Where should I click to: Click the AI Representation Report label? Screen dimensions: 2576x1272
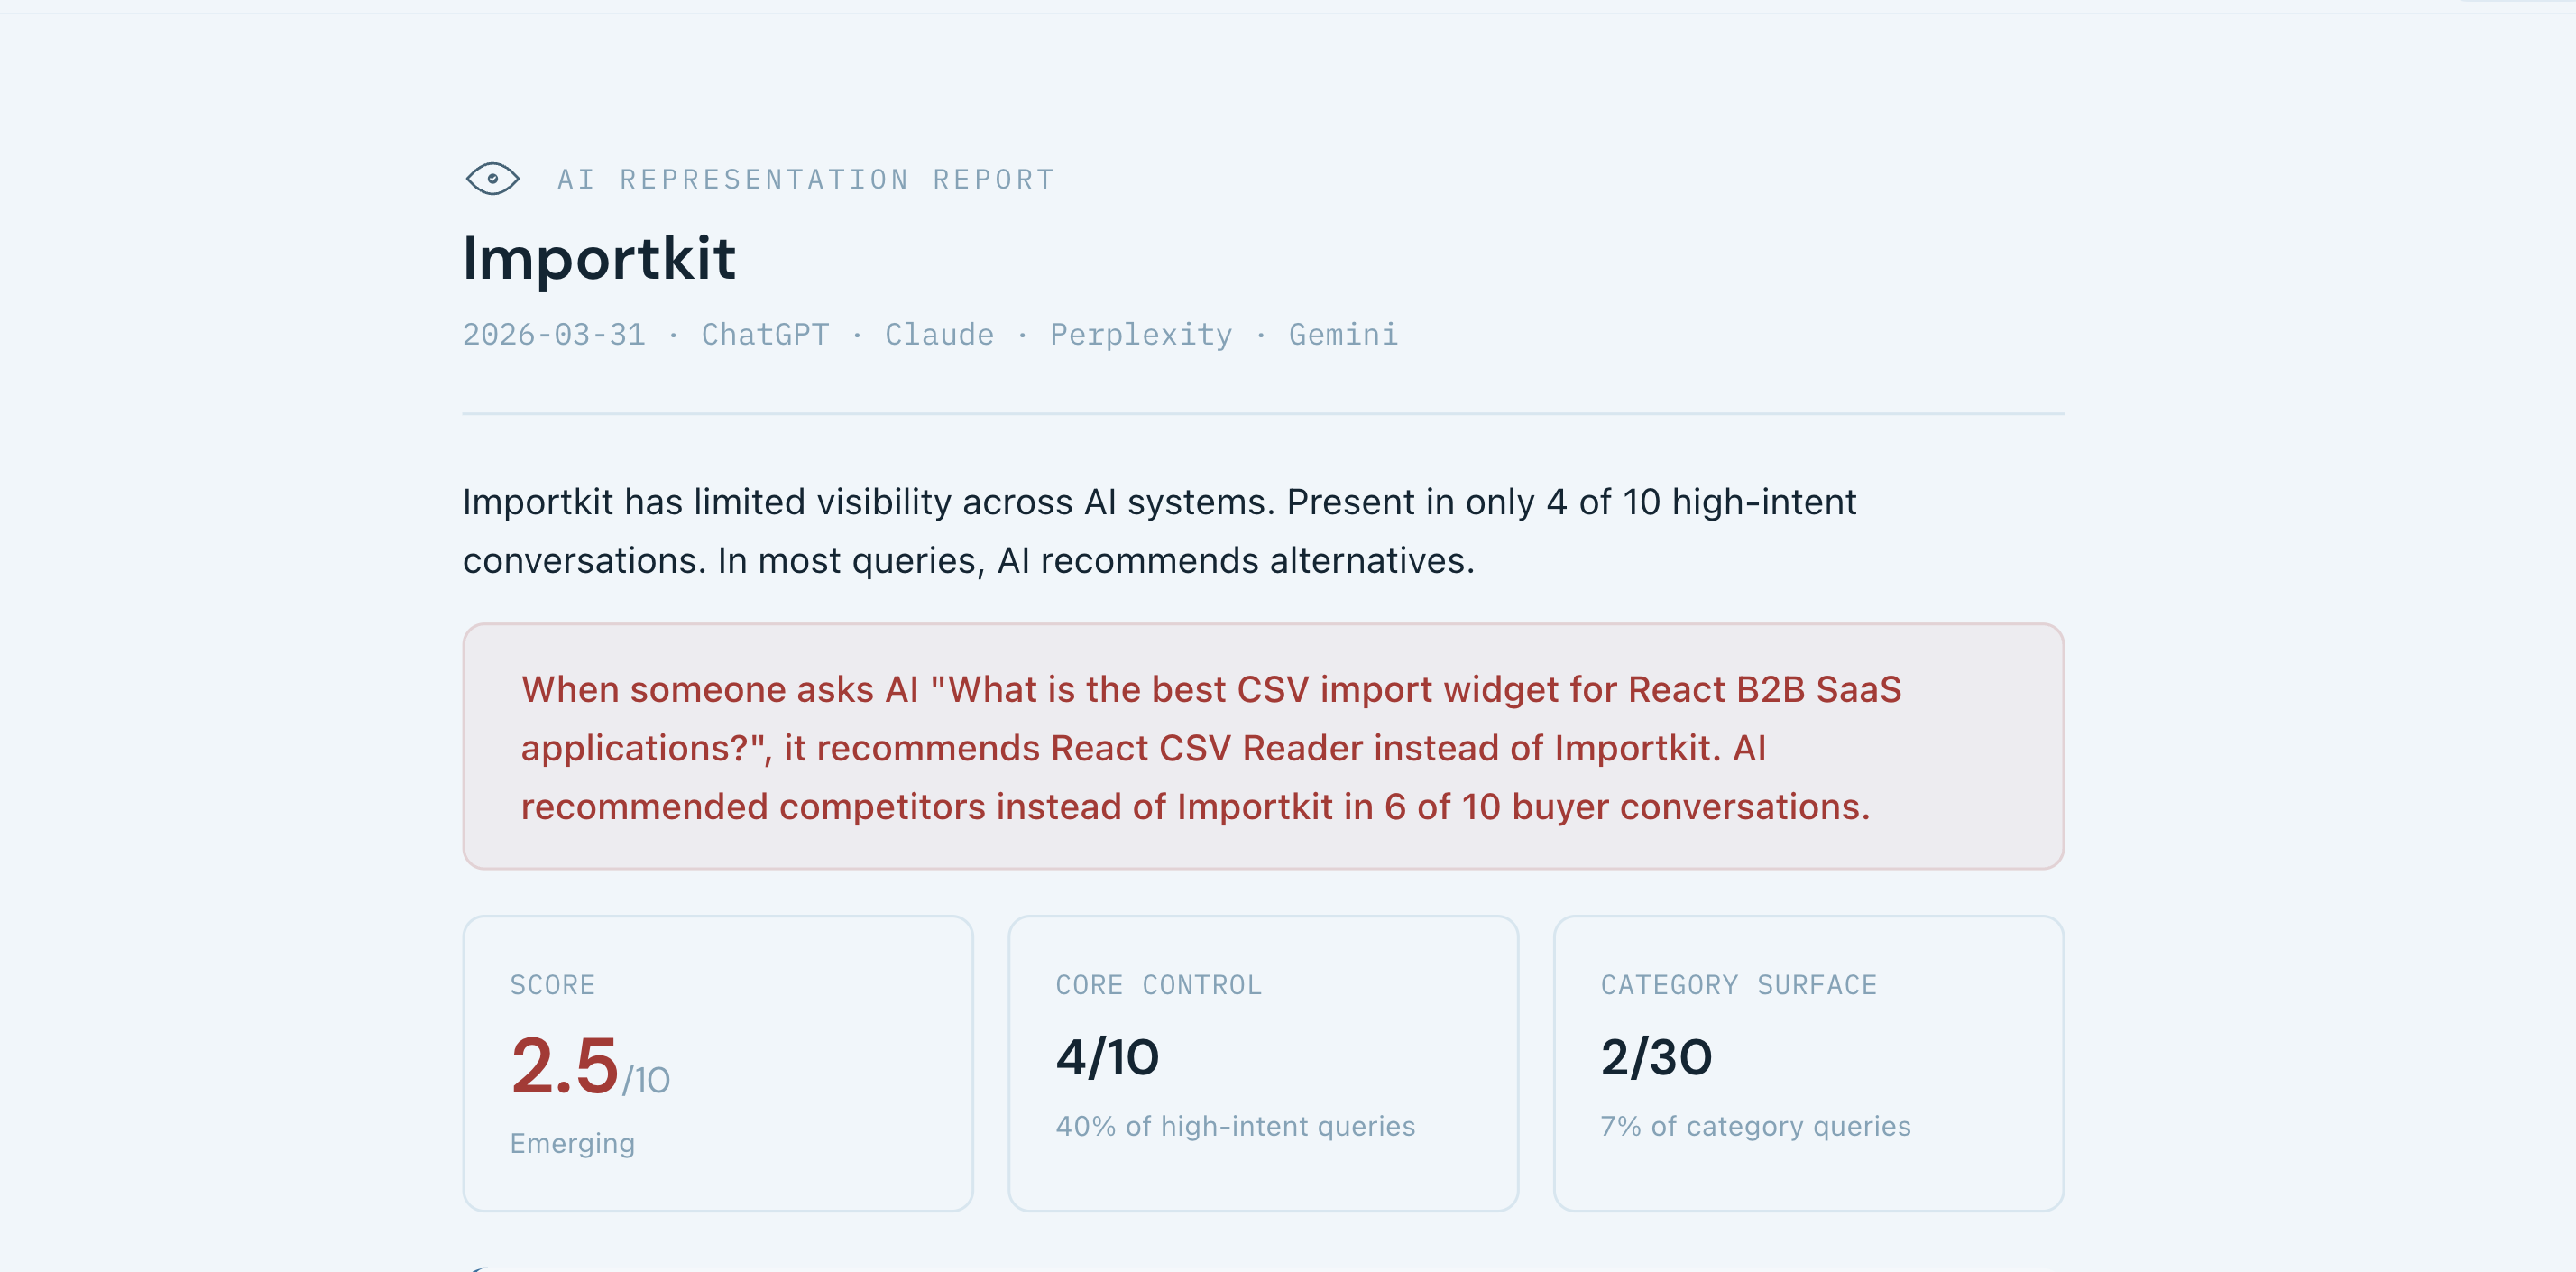click(805, 180)
